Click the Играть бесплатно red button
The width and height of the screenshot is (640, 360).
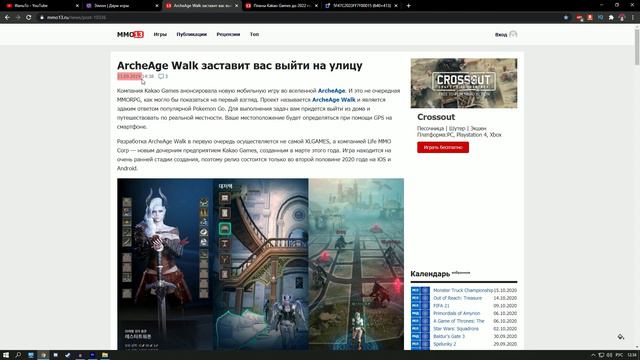443,147
